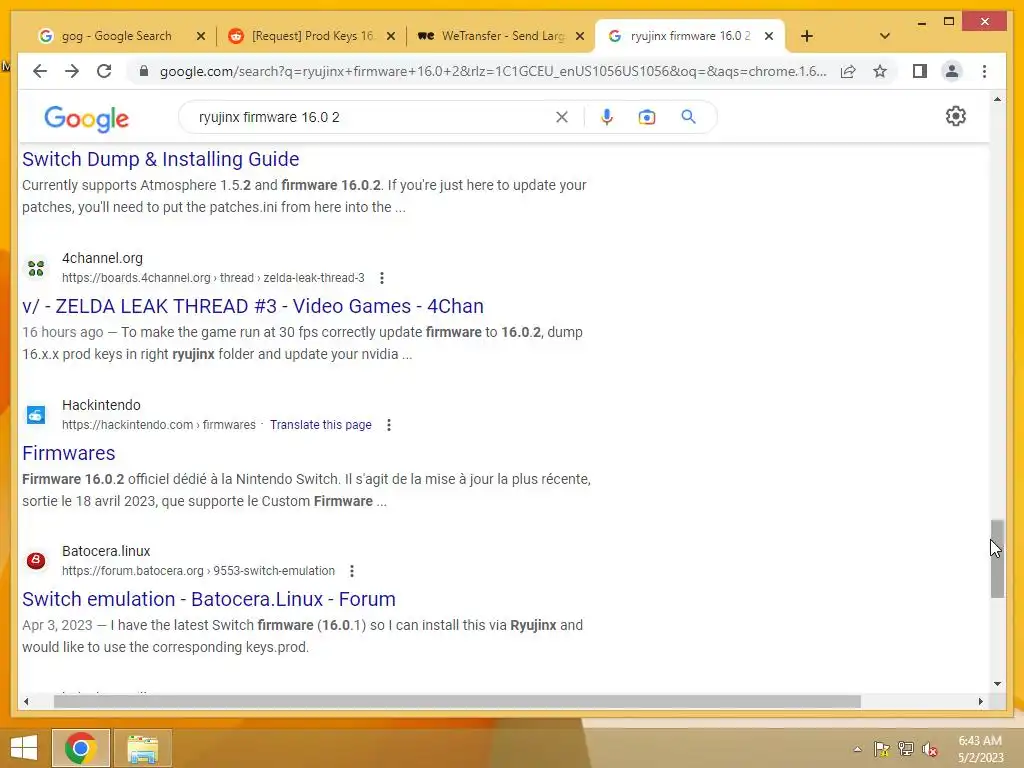The width and height of the screenshot is (1024, 768).
Task: Click the browser address bar URL
Action: pyautogui.click(x=493, y=71)
